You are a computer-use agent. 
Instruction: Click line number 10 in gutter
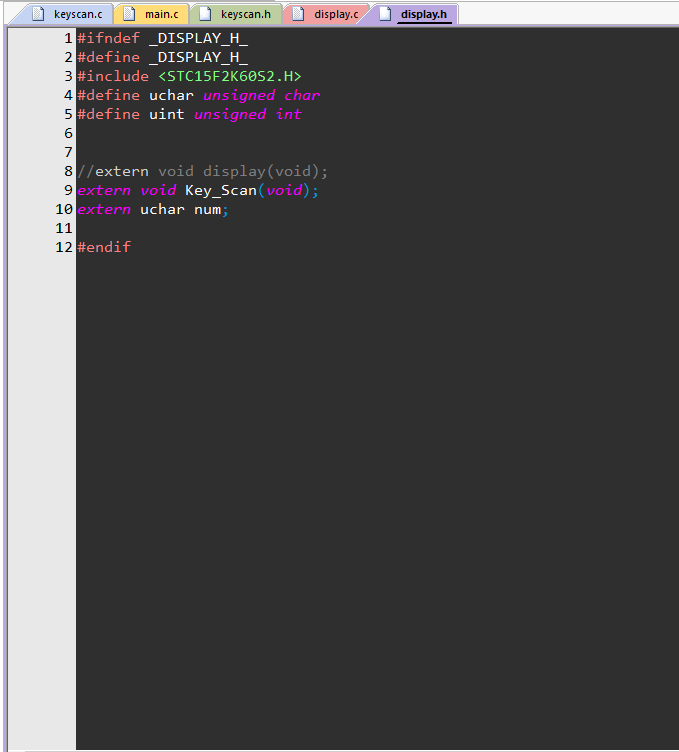(x=64, y=210)
